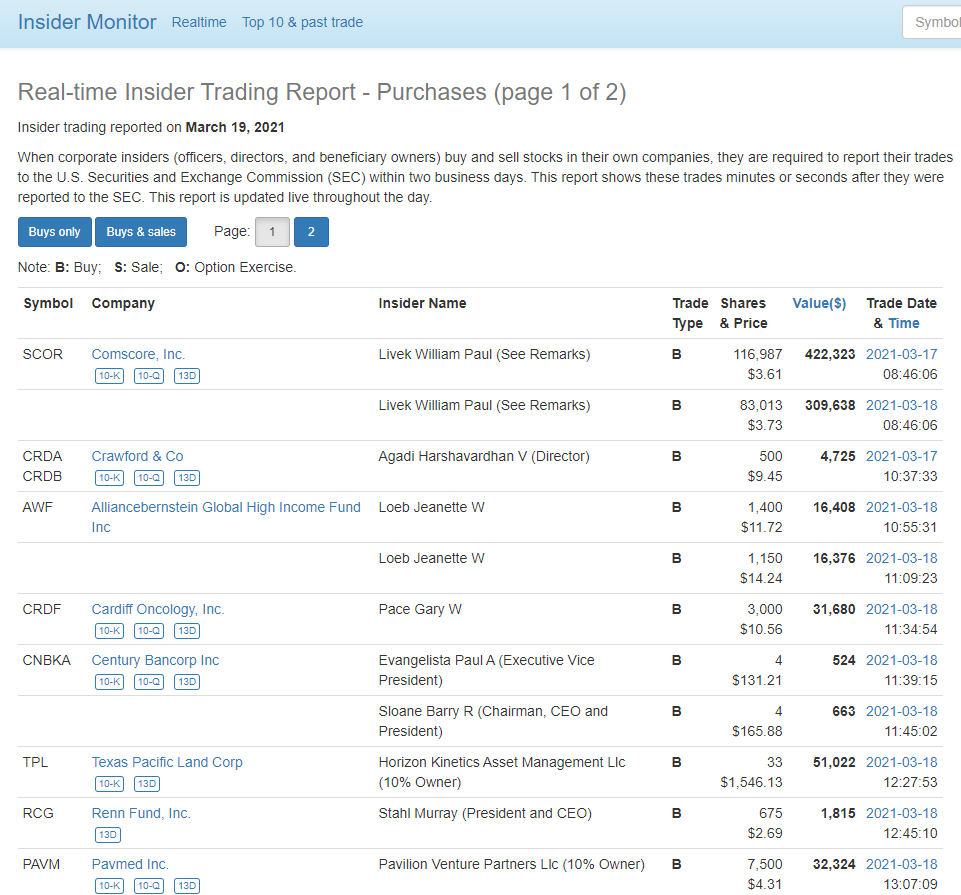Screen dimensions: 961x895
Task: Open 2021-03-18 date for 83,013 shares trade
Action: (902, 405)
